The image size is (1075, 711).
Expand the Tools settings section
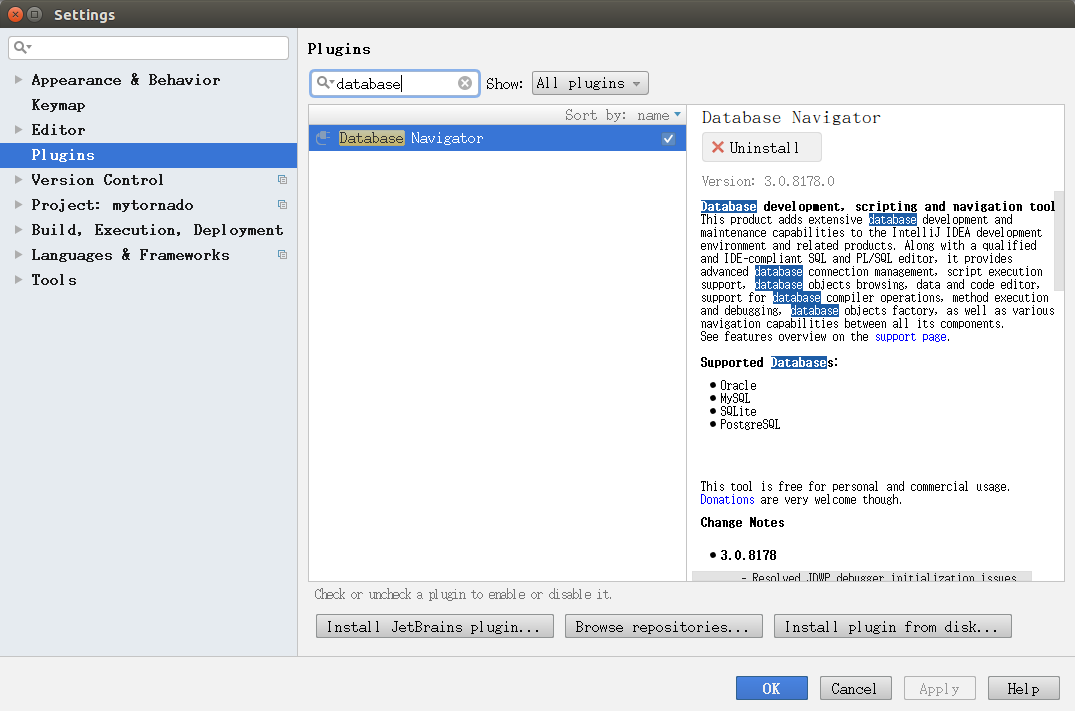[x=19, y=280]
